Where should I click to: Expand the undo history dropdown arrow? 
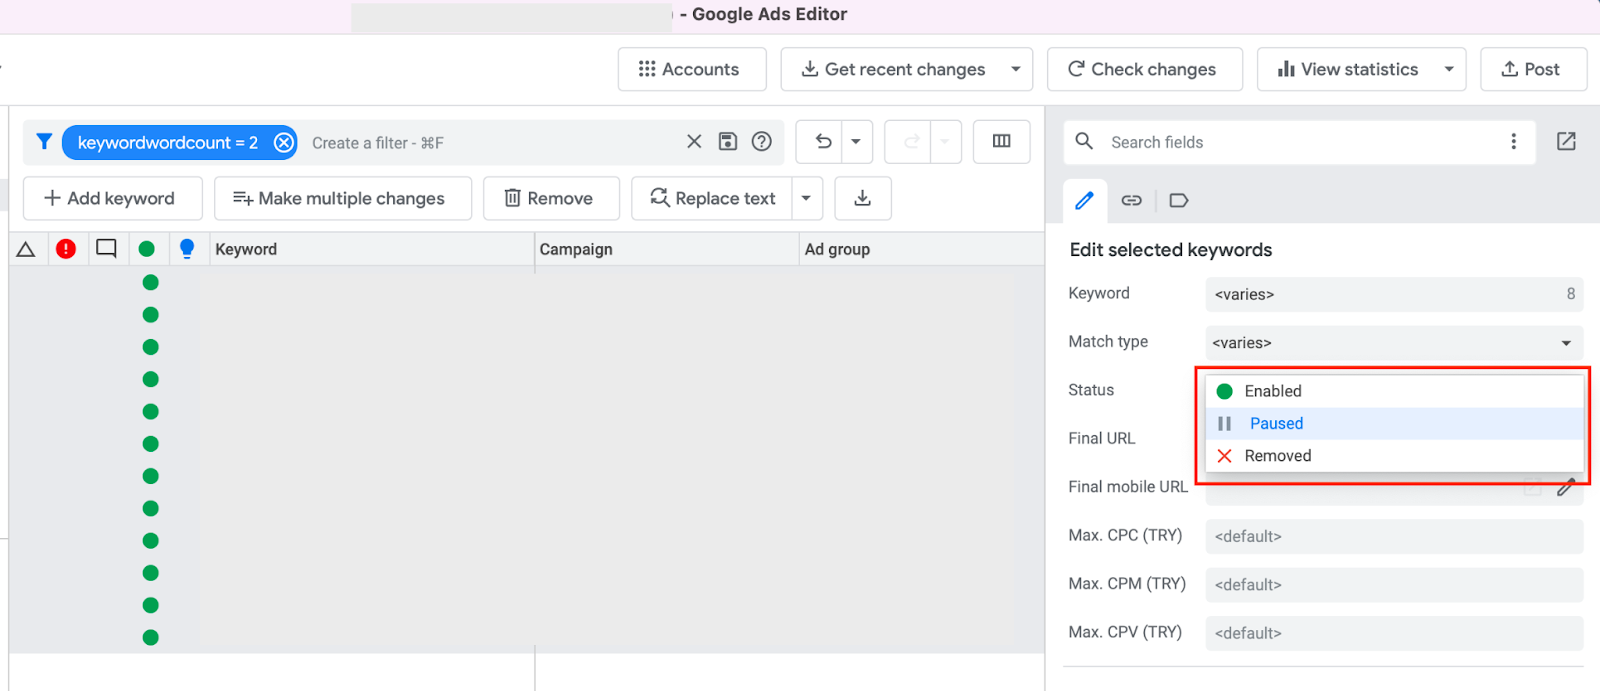coord(857,142)
